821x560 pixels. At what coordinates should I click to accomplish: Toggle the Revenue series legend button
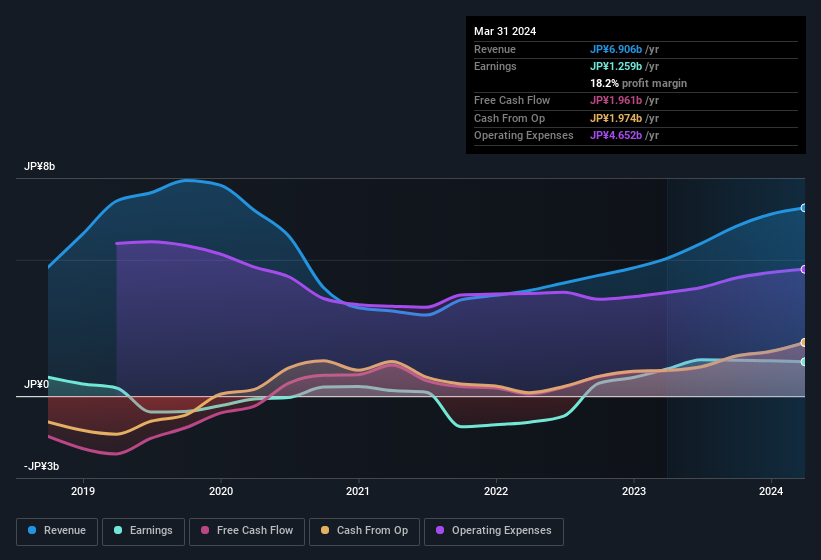(57, 531)
